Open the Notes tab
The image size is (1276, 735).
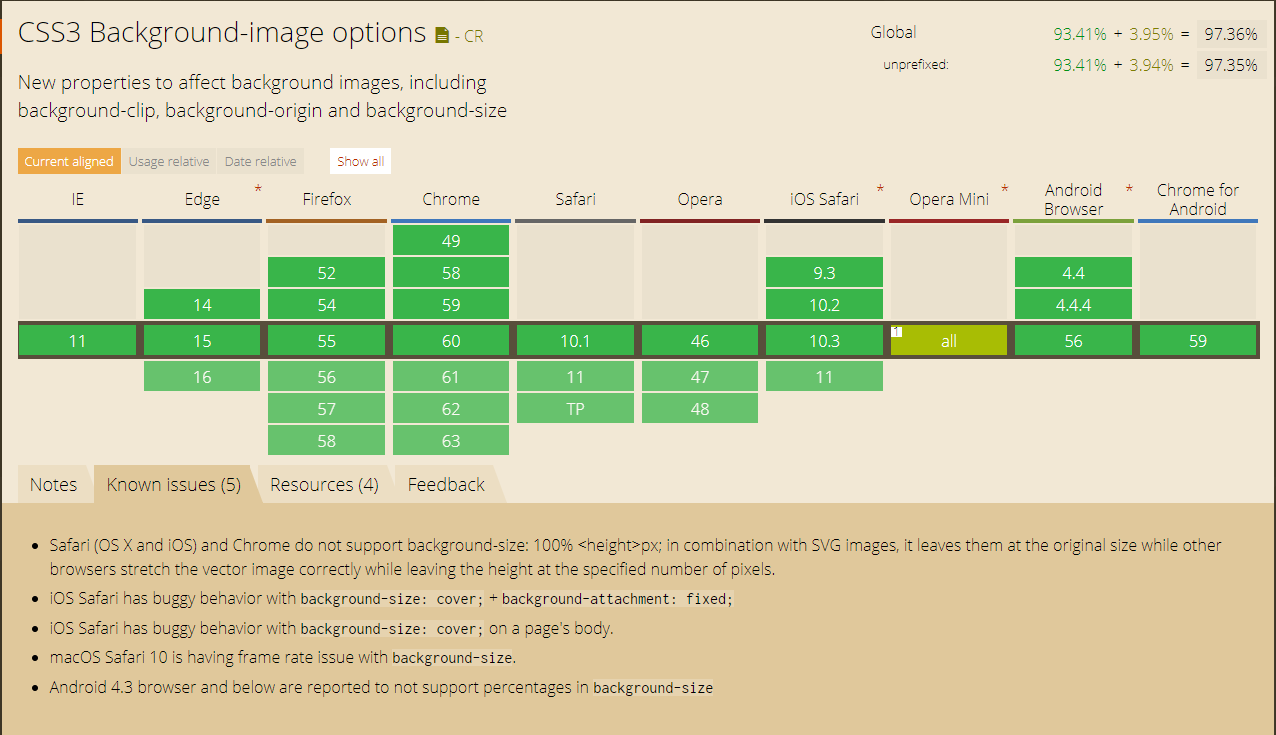coord(53,484)
